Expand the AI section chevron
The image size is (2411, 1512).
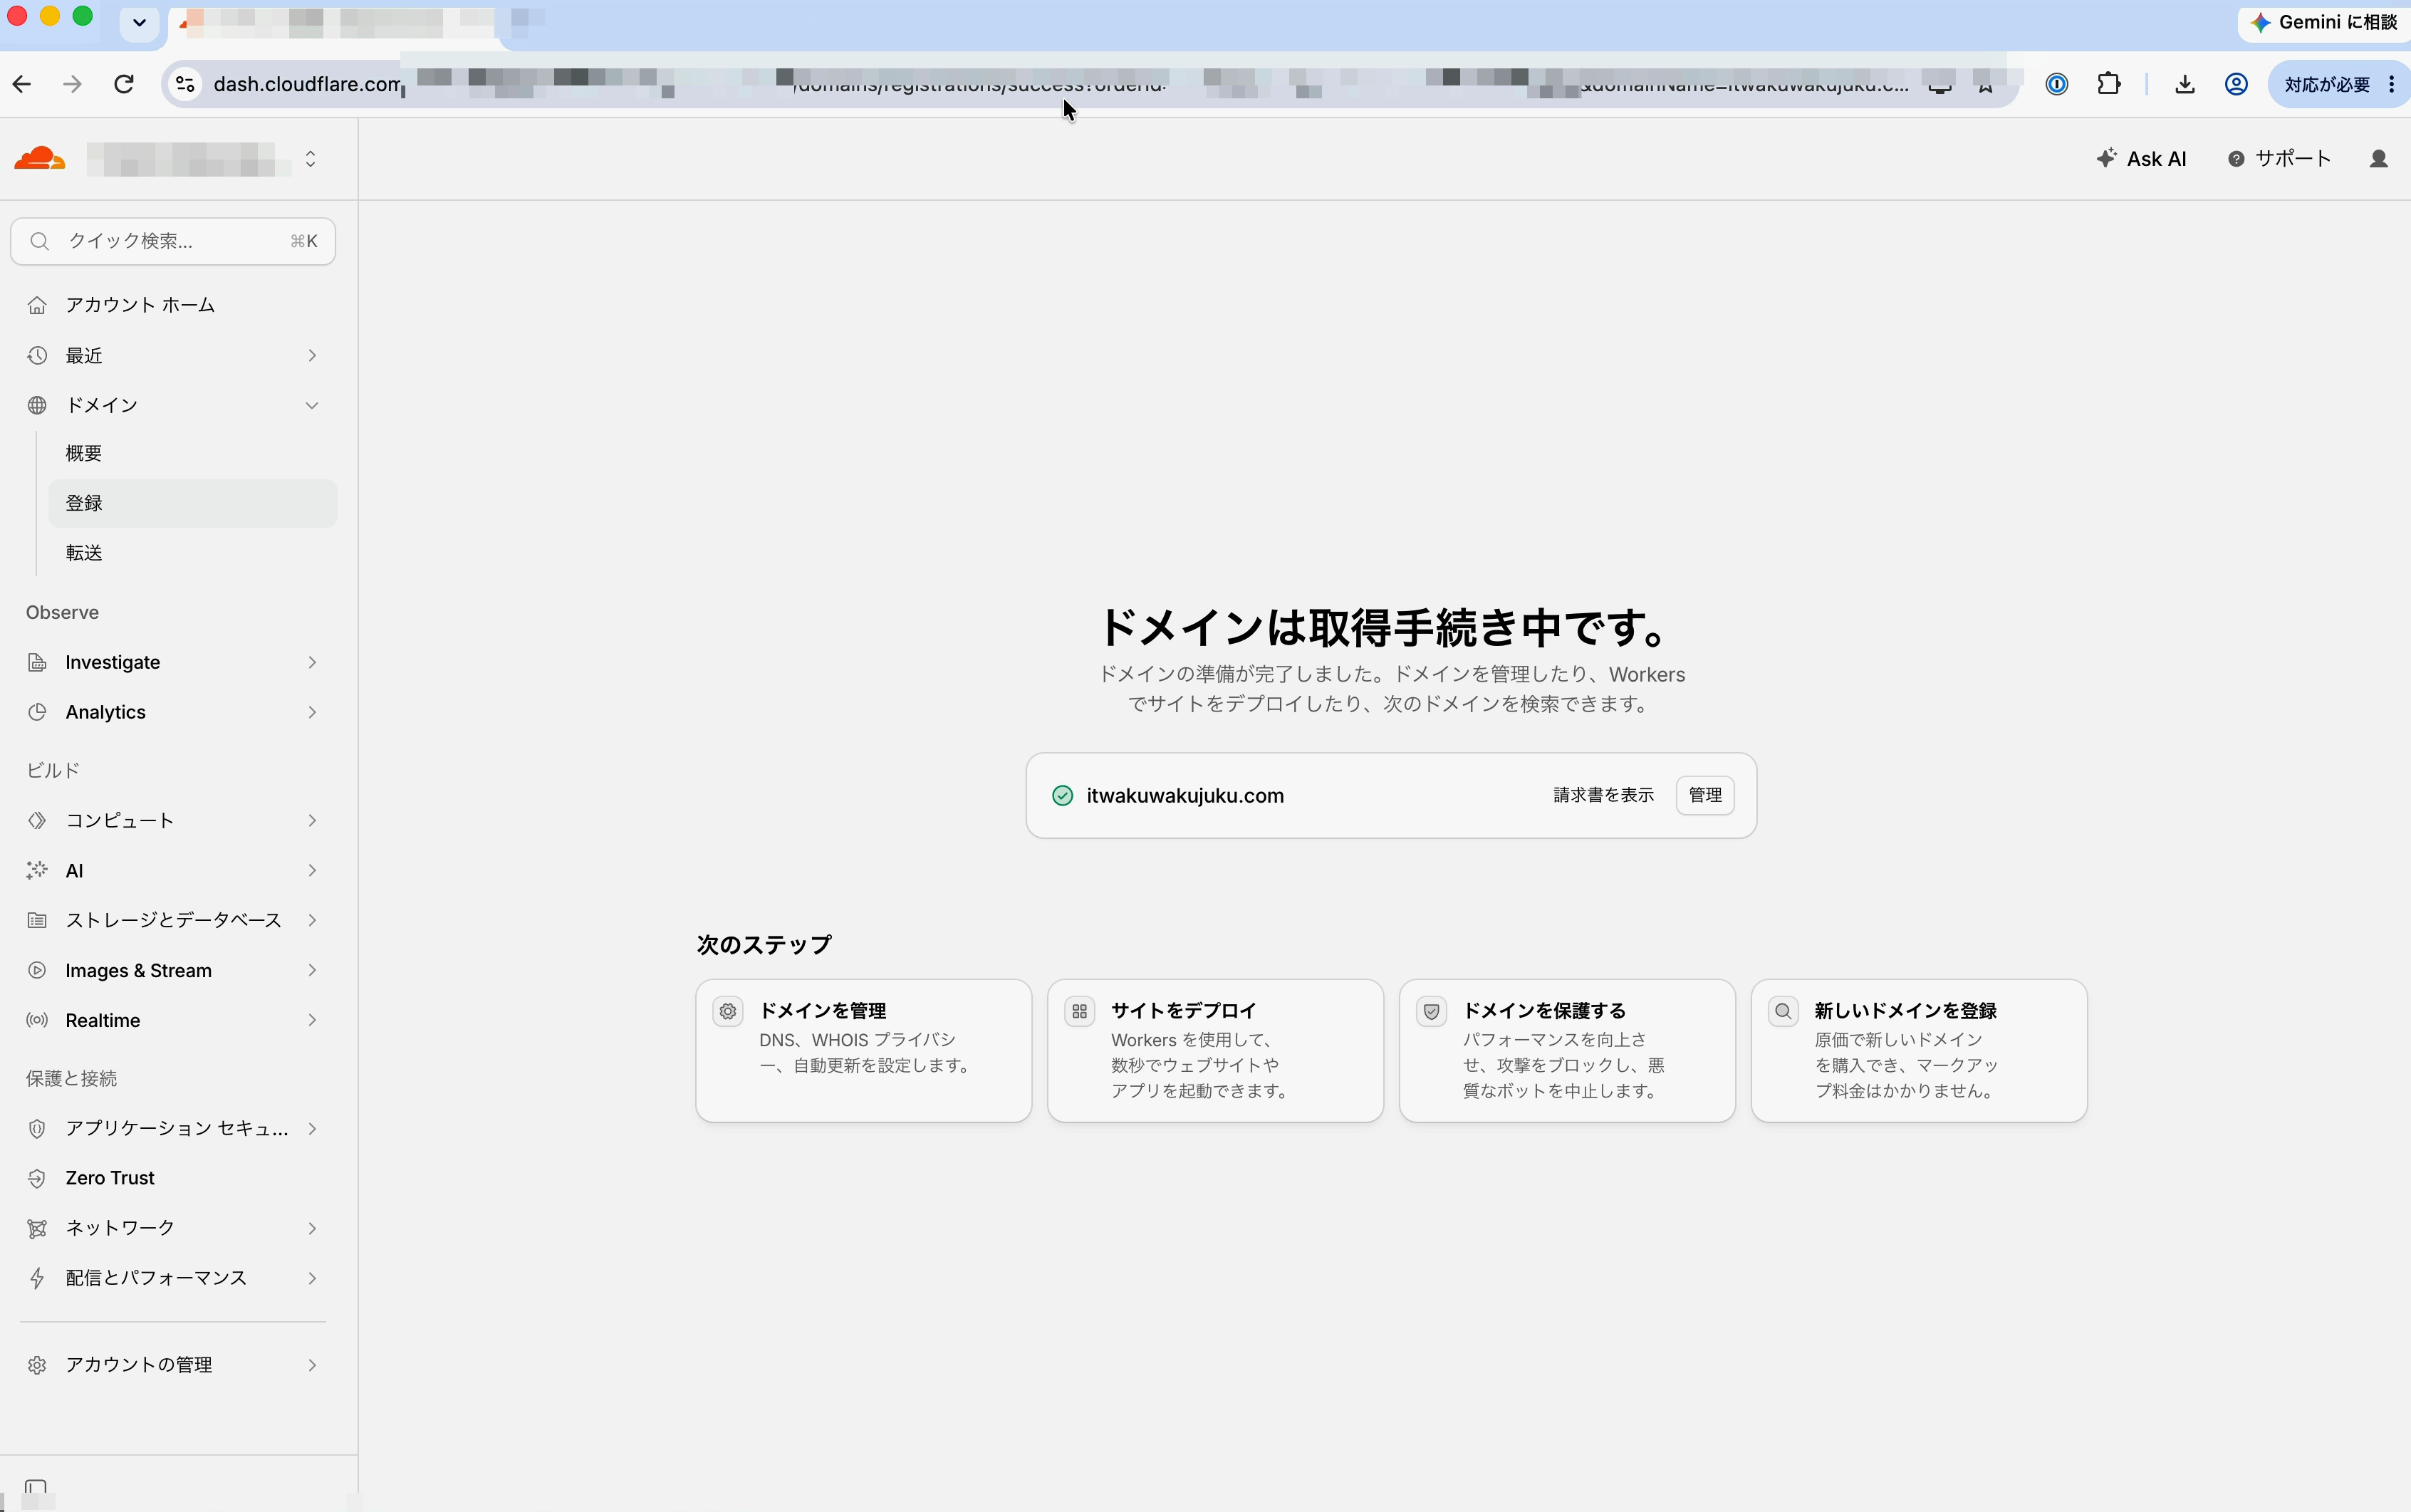tap(312, 870)
